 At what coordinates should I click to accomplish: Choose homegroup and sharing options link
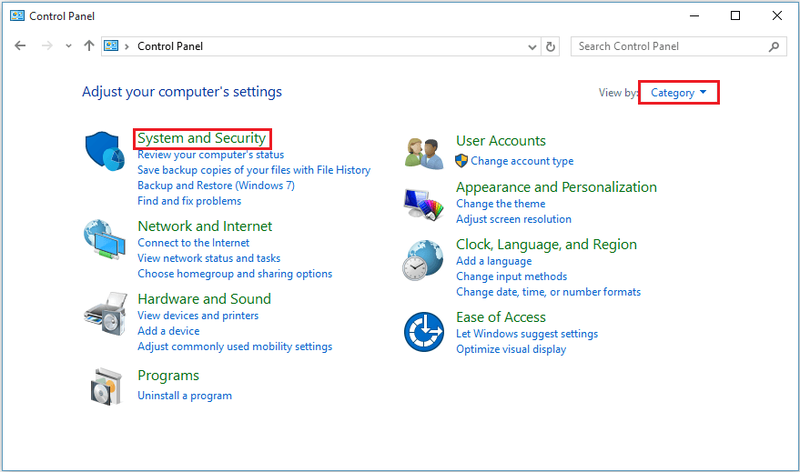point(235,274)
